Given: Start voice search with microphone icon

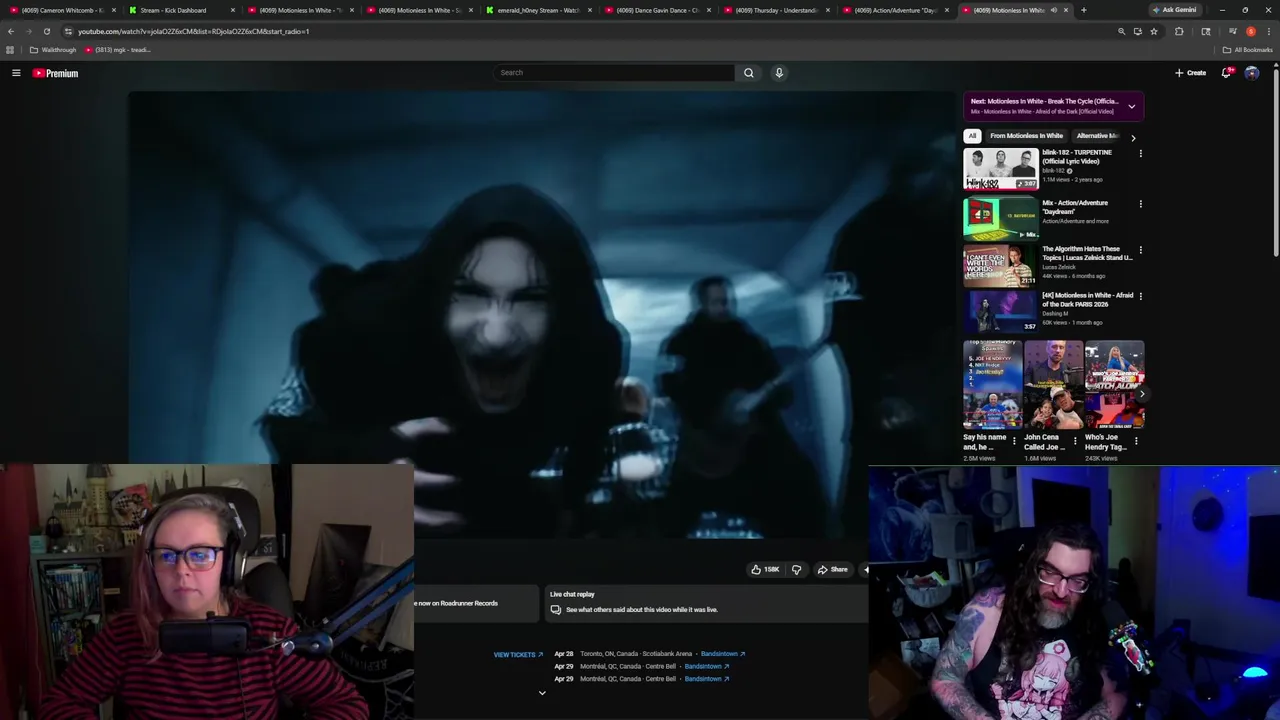Looking at the screenshot, I should (779, 73).
